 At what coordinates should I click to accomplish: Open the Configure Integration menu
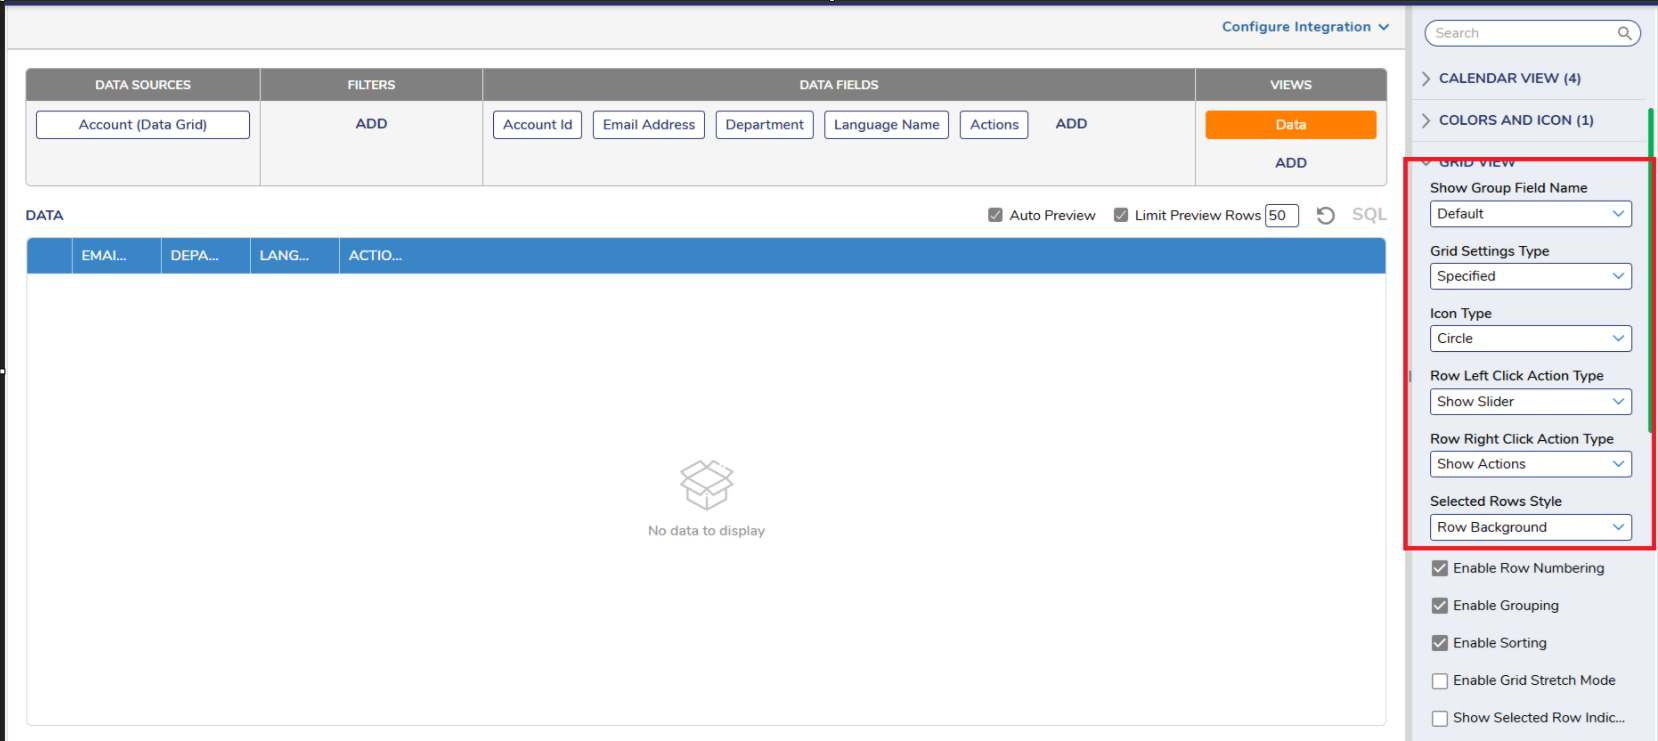coord(1304,27)
